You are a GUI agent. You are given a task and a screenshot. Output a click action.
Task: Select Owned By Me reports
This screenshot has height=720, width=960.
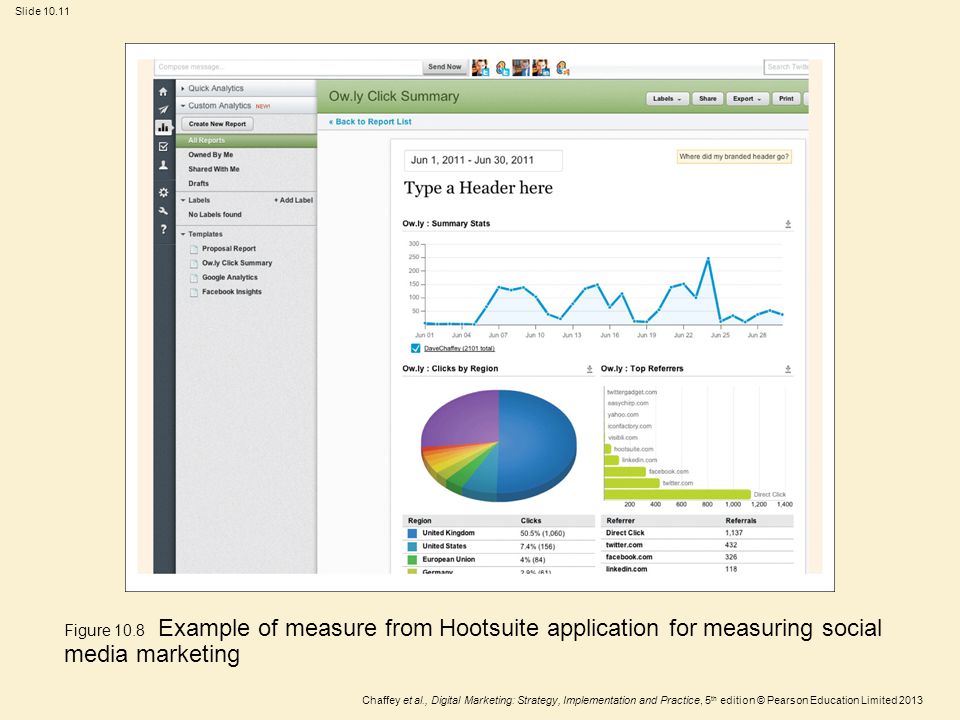[x=211, y=155]
